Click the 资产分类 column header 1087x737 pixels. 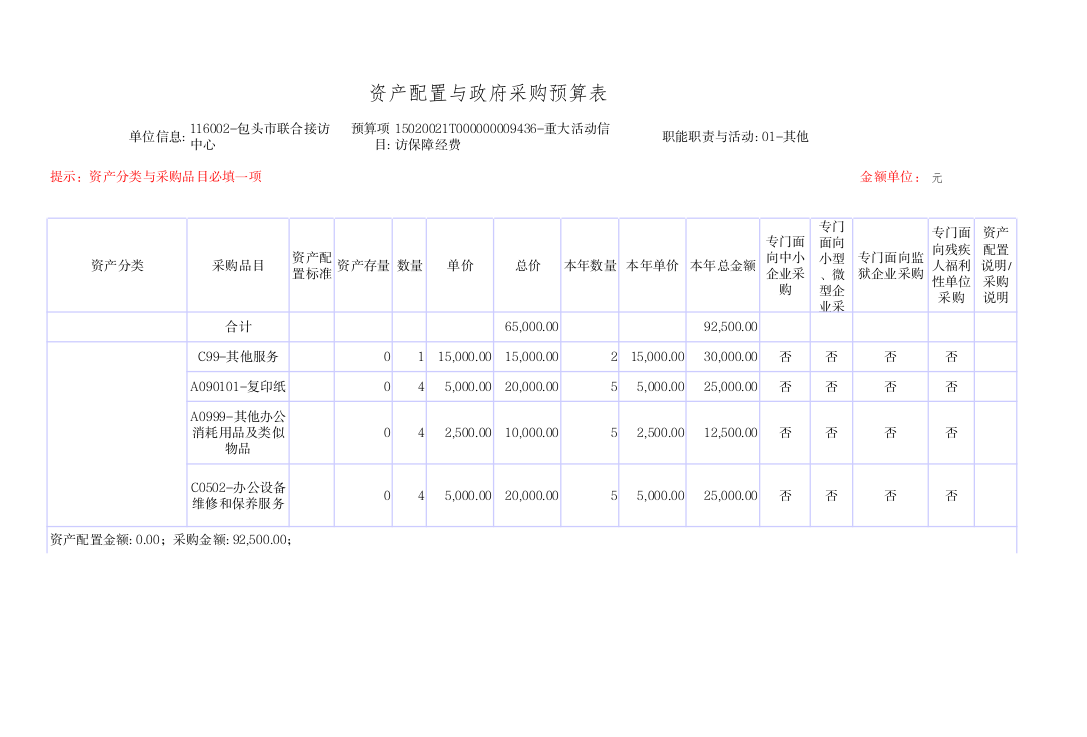[117, 265]
